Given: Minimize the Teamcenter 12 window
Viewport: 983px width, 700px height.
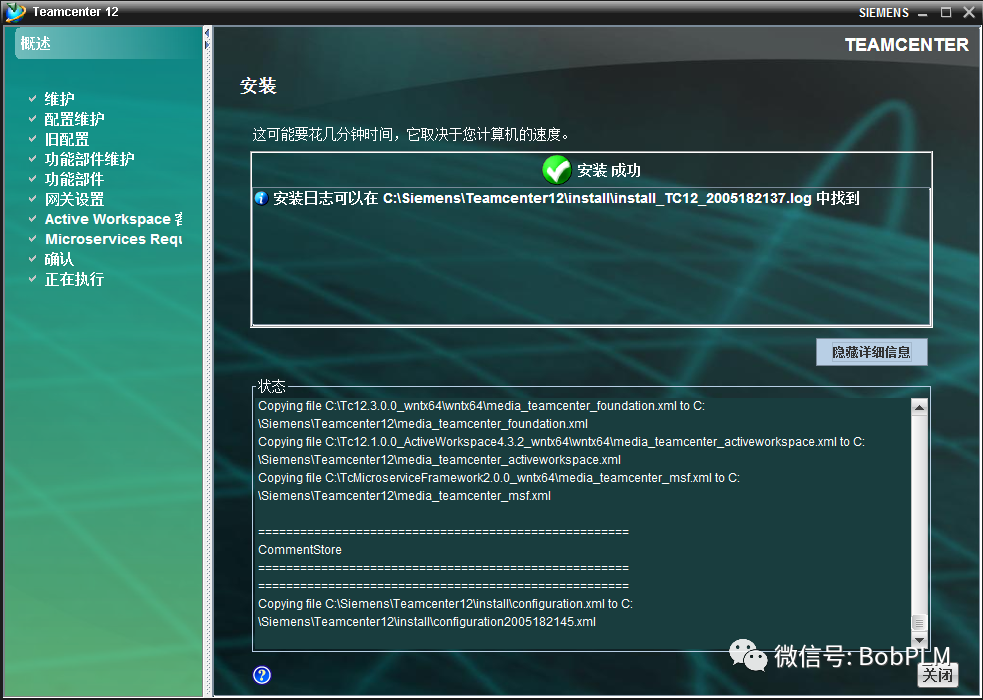Looking at the screenshot, I should pyautogui.click(x=923, y=13).
